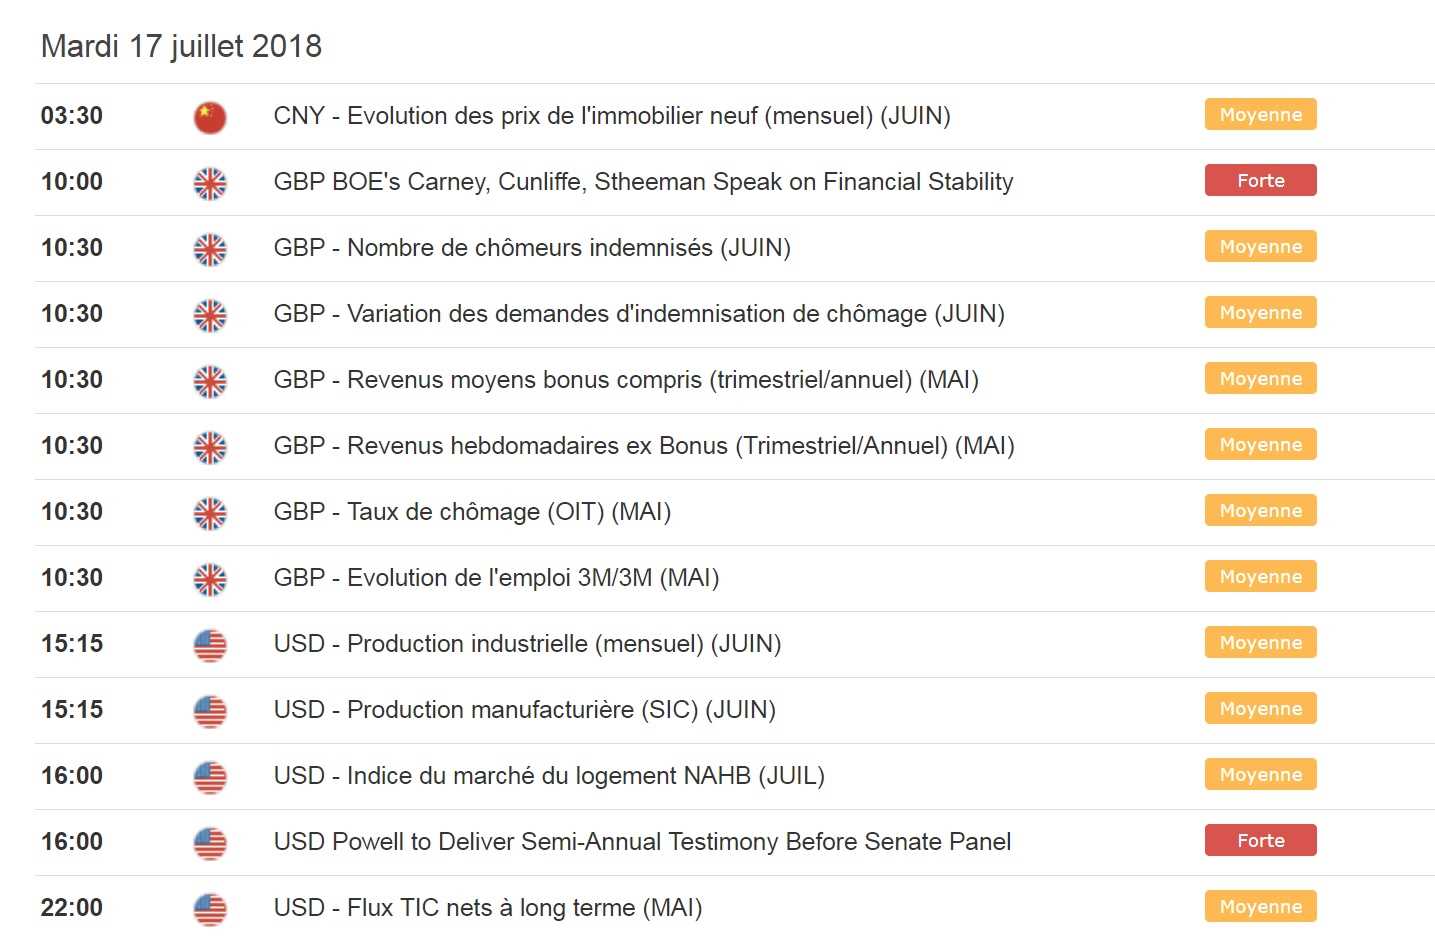The width and height of the screenshot is (1435, 949).
Task: Open GBP Revenus hebdomadaires ex Bonus event
Action: click(643, 446)
